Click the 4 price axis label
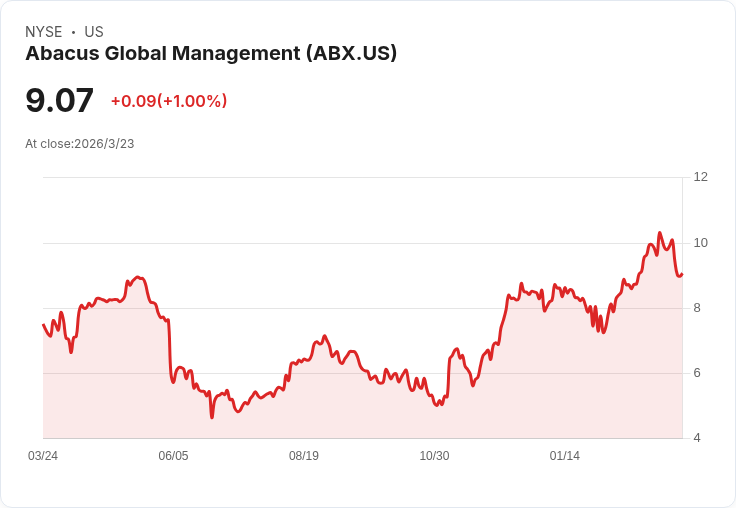Image resolution: width=736 pixels, height=508 pixels. click(697, 438)
